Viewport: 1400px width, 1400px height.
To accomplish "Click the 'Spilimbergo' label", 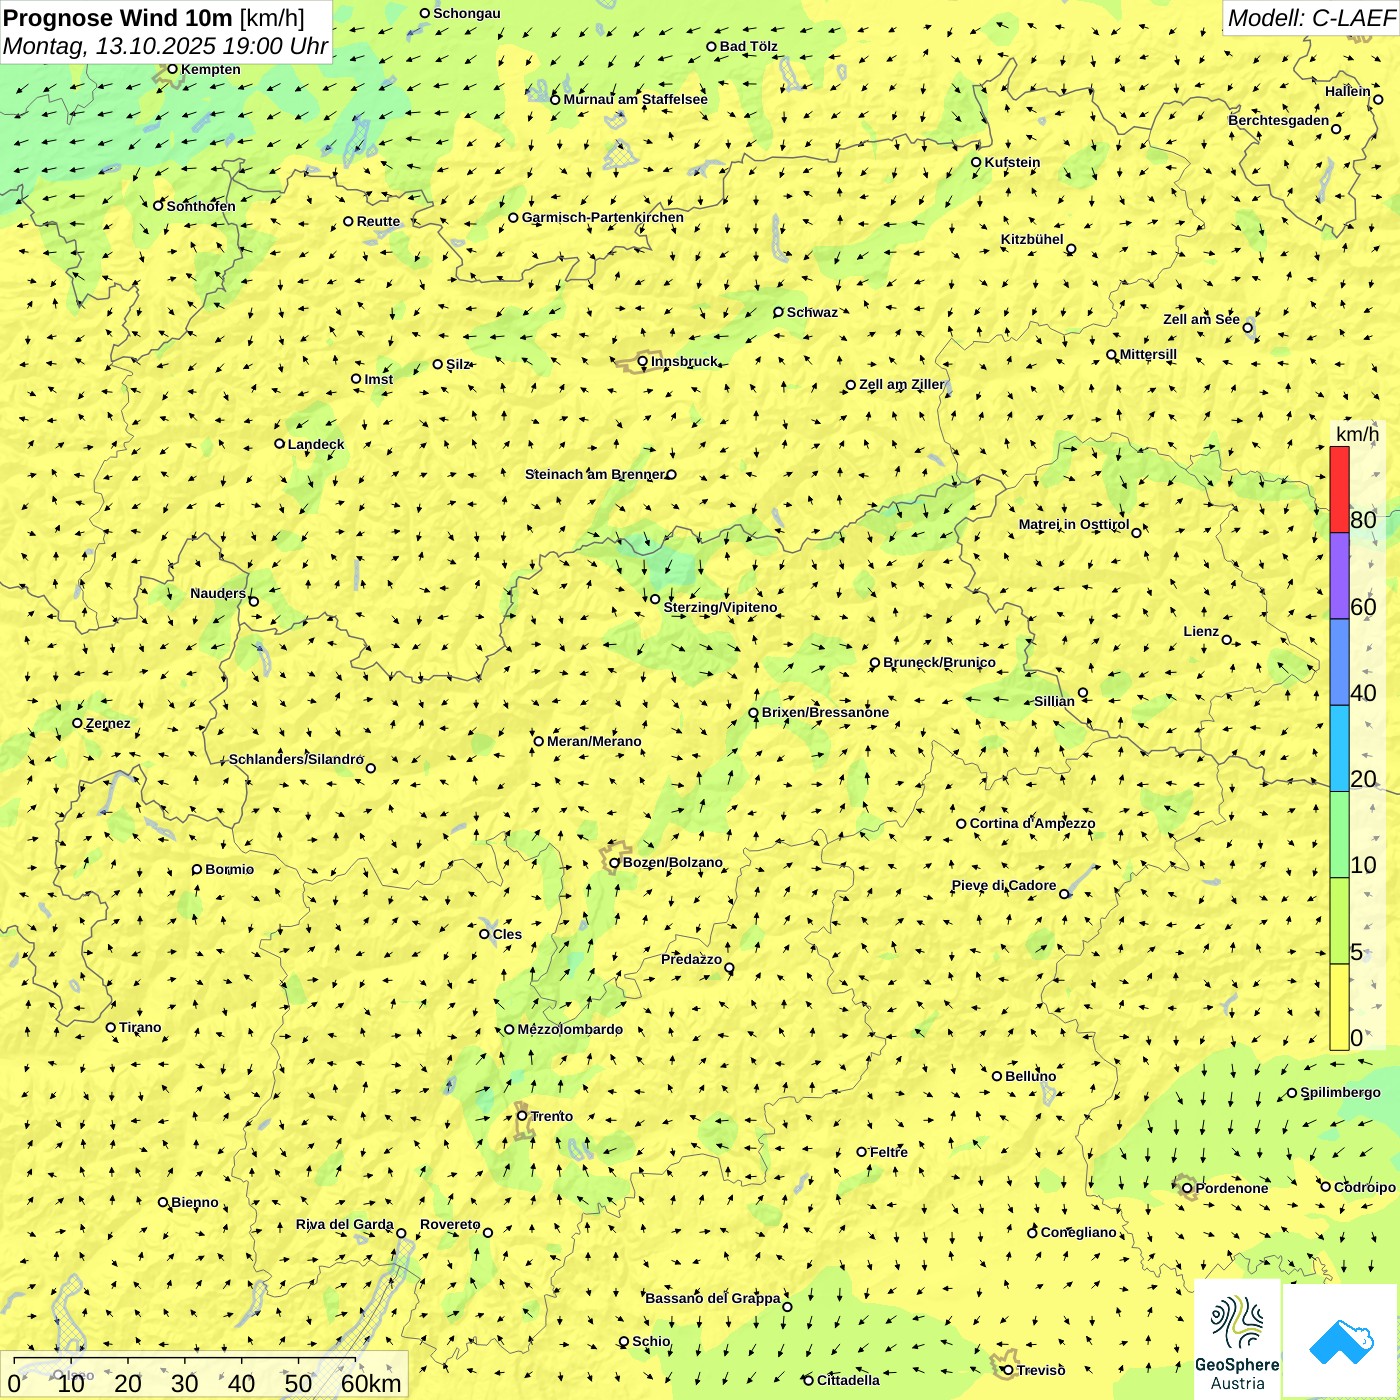I will pos(1340,1092).
